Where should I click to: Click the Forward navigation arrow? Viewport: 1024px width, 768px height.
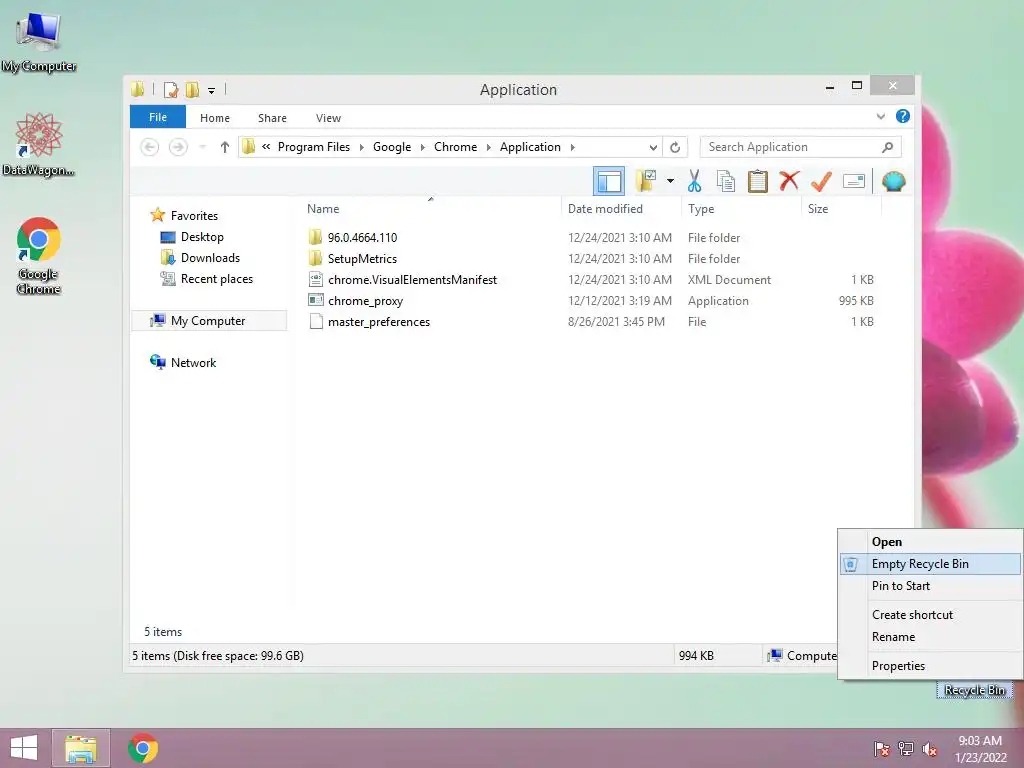point(178,147)
